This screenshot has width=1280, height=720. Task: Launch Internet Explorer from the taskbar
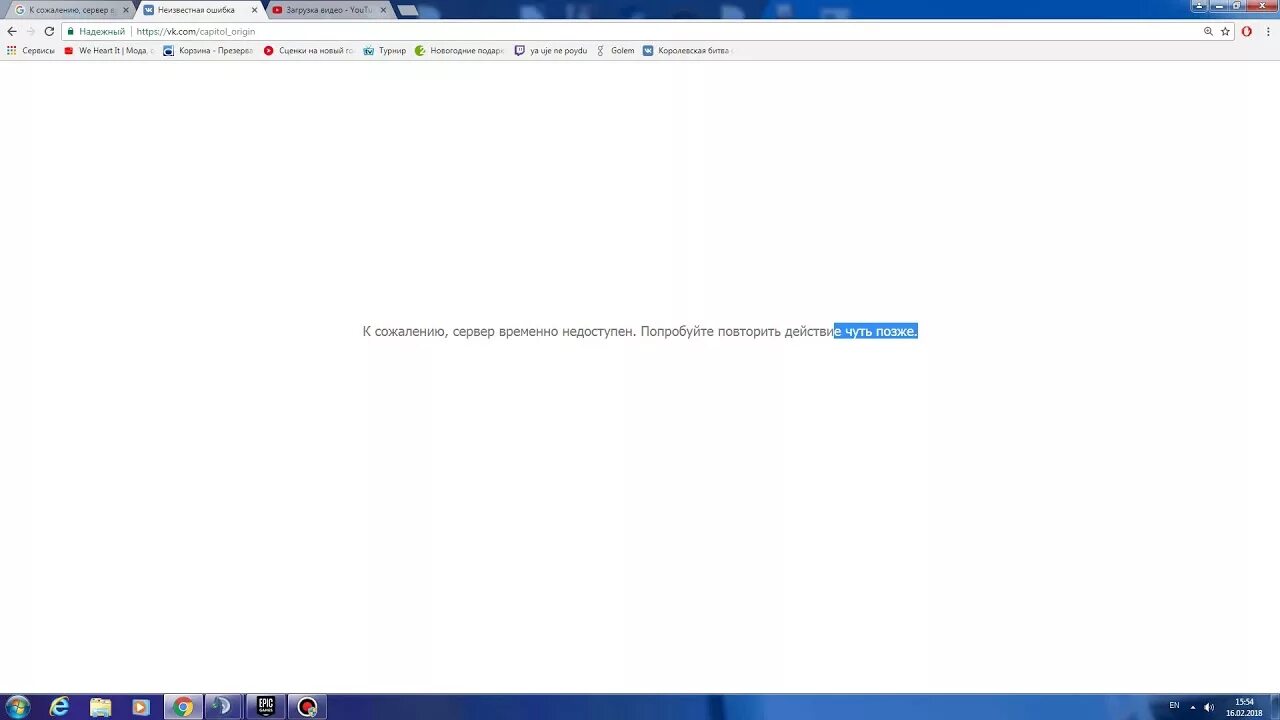(60, 707)
